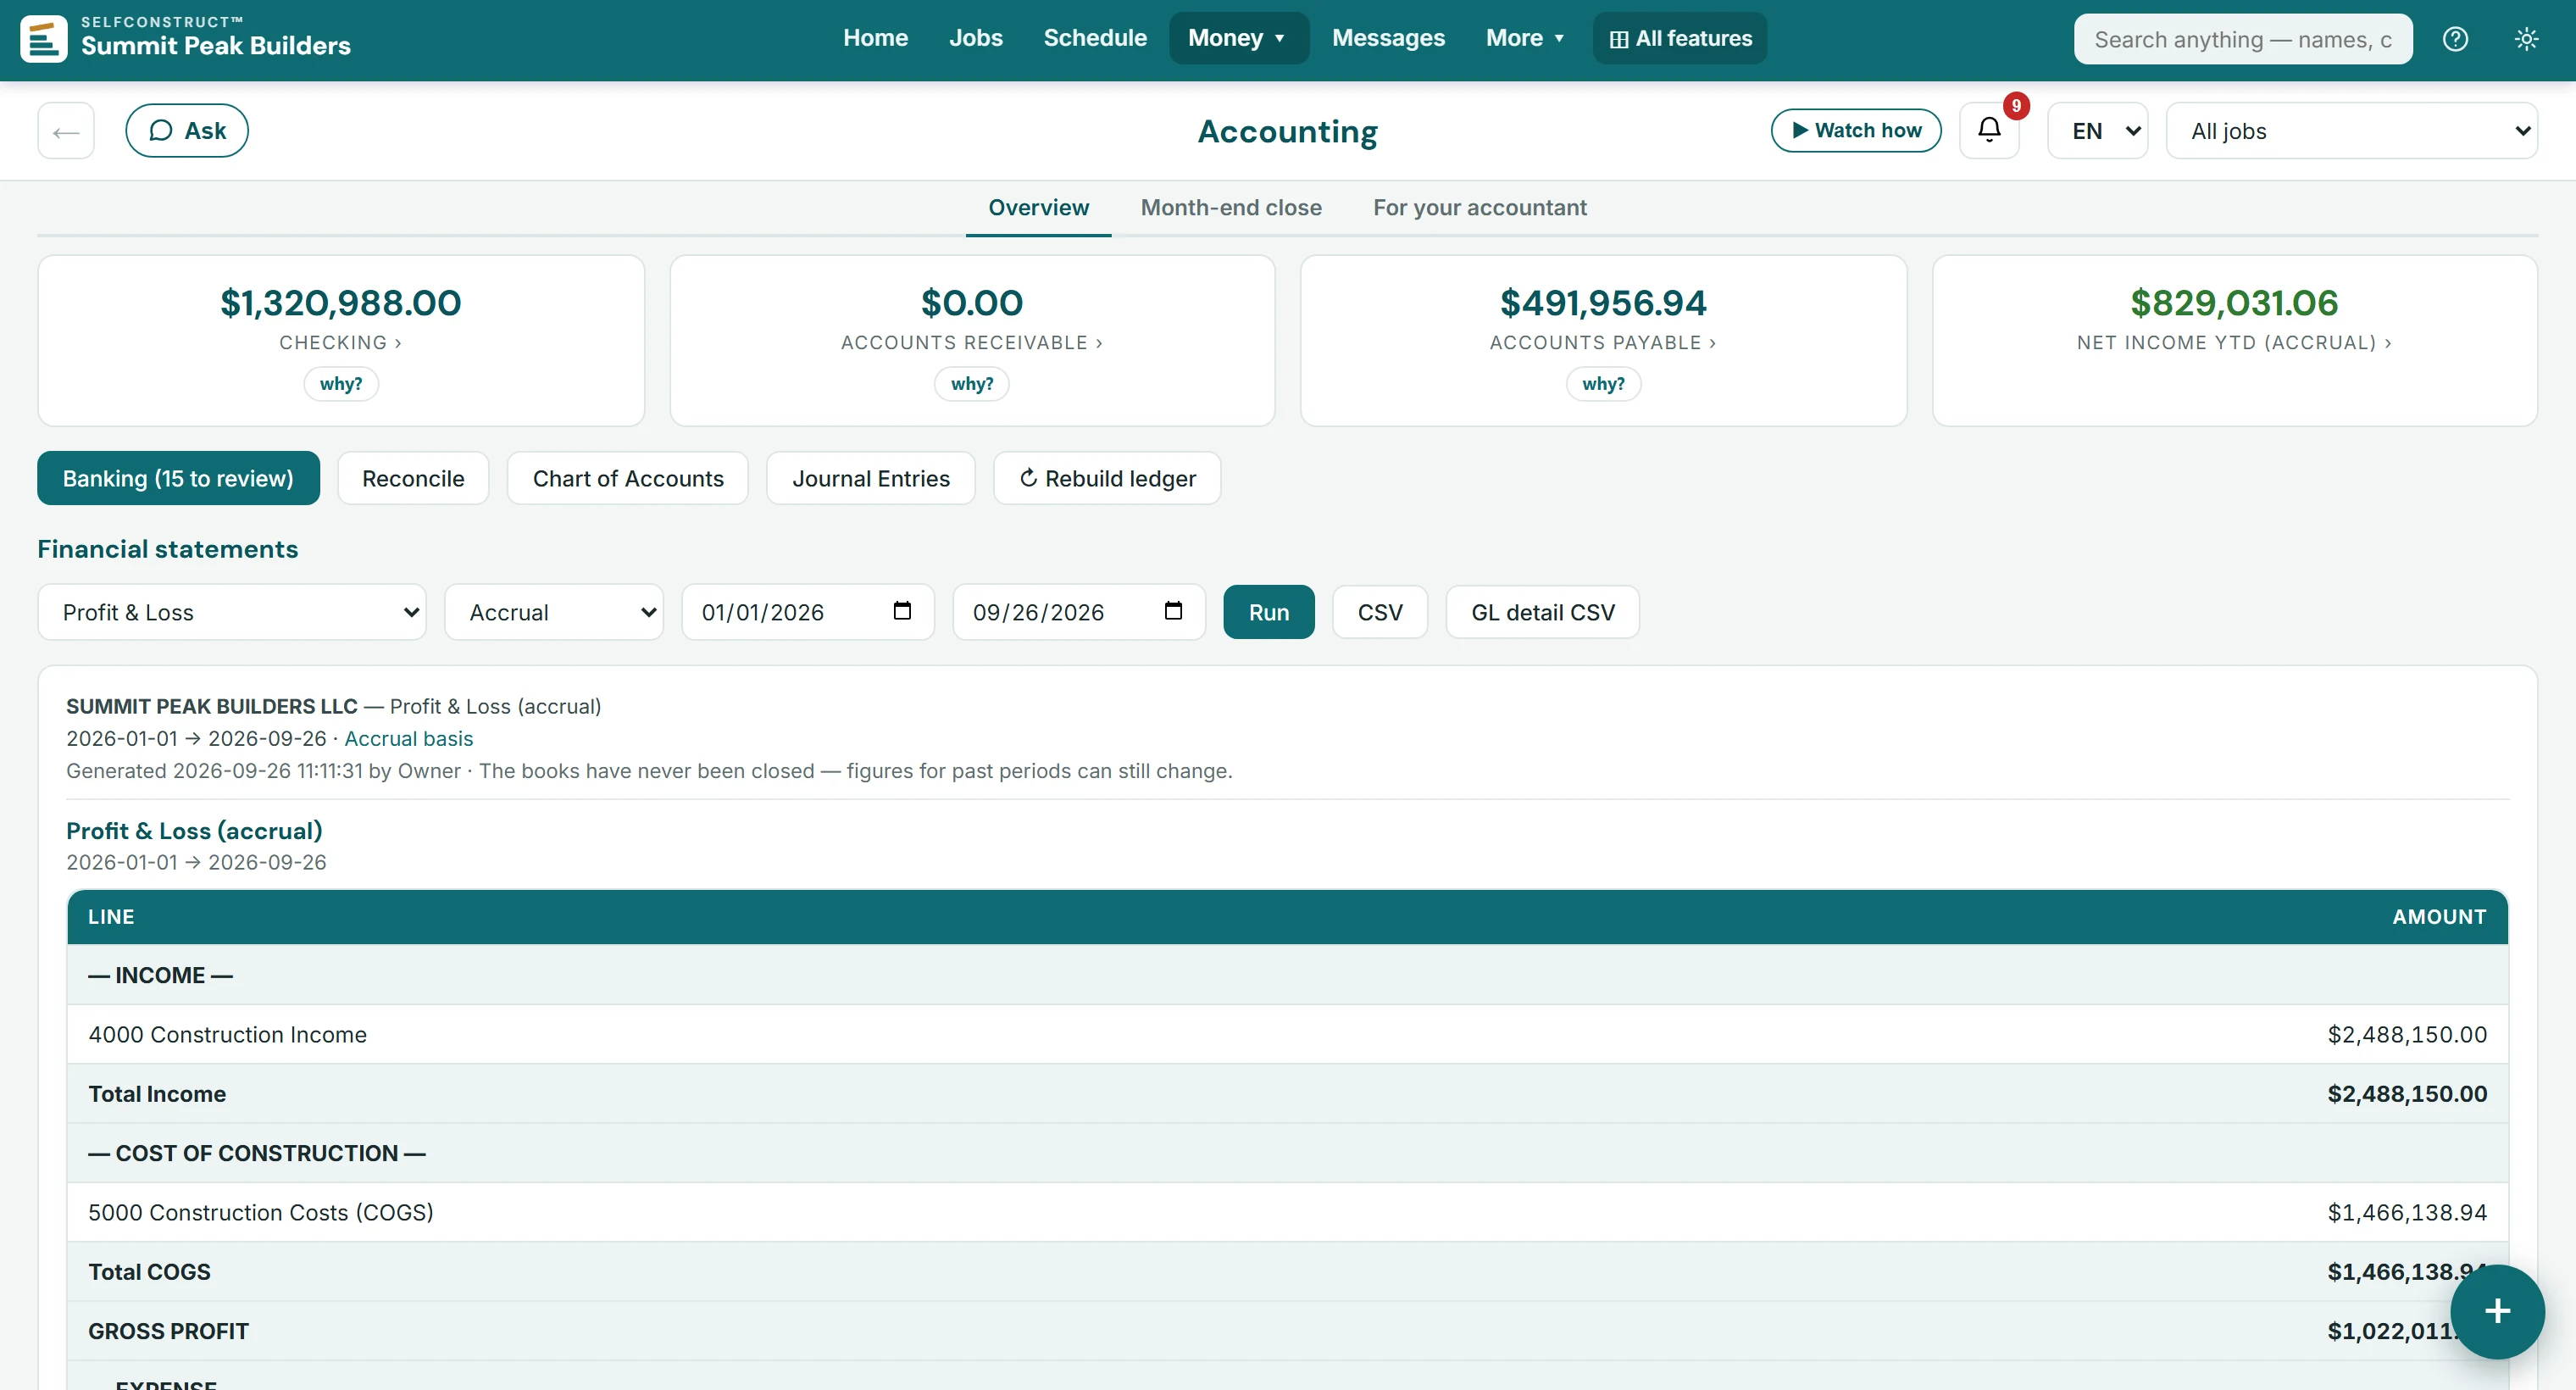Click why? under Checking

tap(341, 384)
